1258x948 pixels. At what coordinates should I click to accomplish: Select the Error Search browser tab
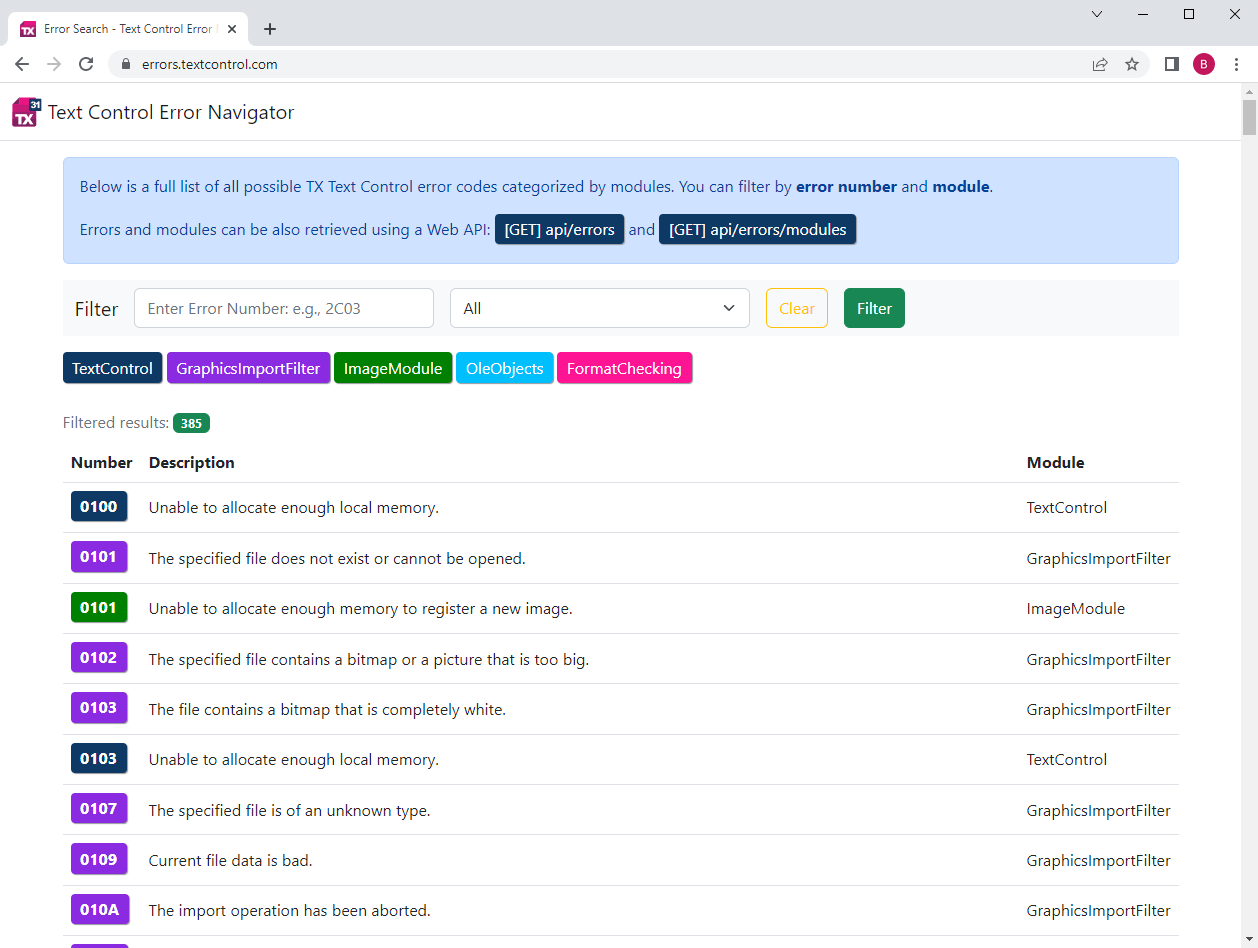(x=127, y=29)
